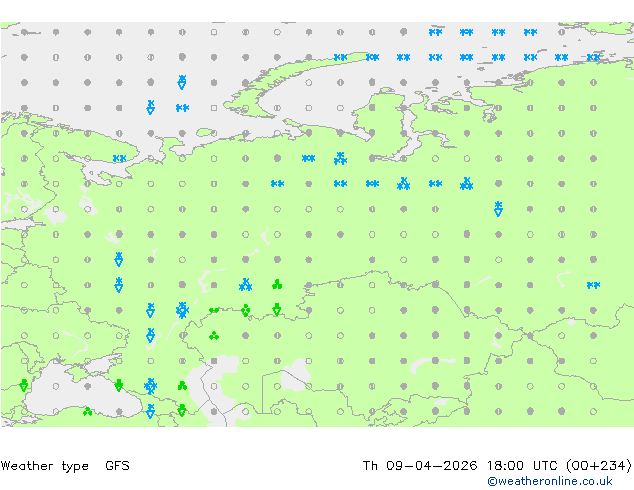Select blue triple-snowflake symbol beside green rain symbol

pos(245,285)
